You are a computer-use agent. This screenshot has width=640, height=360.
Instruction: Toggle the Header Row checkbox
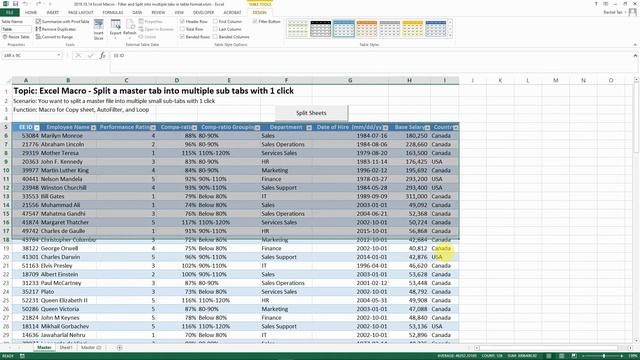(182, 21)
